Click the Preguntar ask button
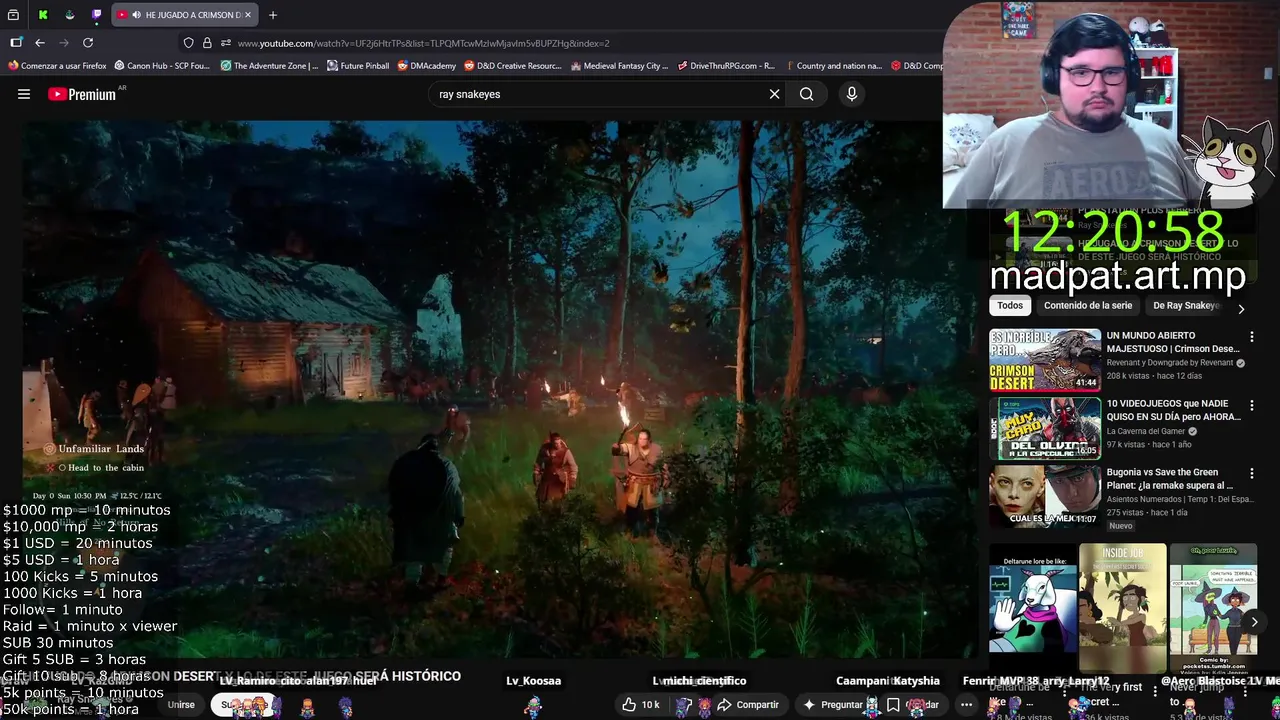 833,705
